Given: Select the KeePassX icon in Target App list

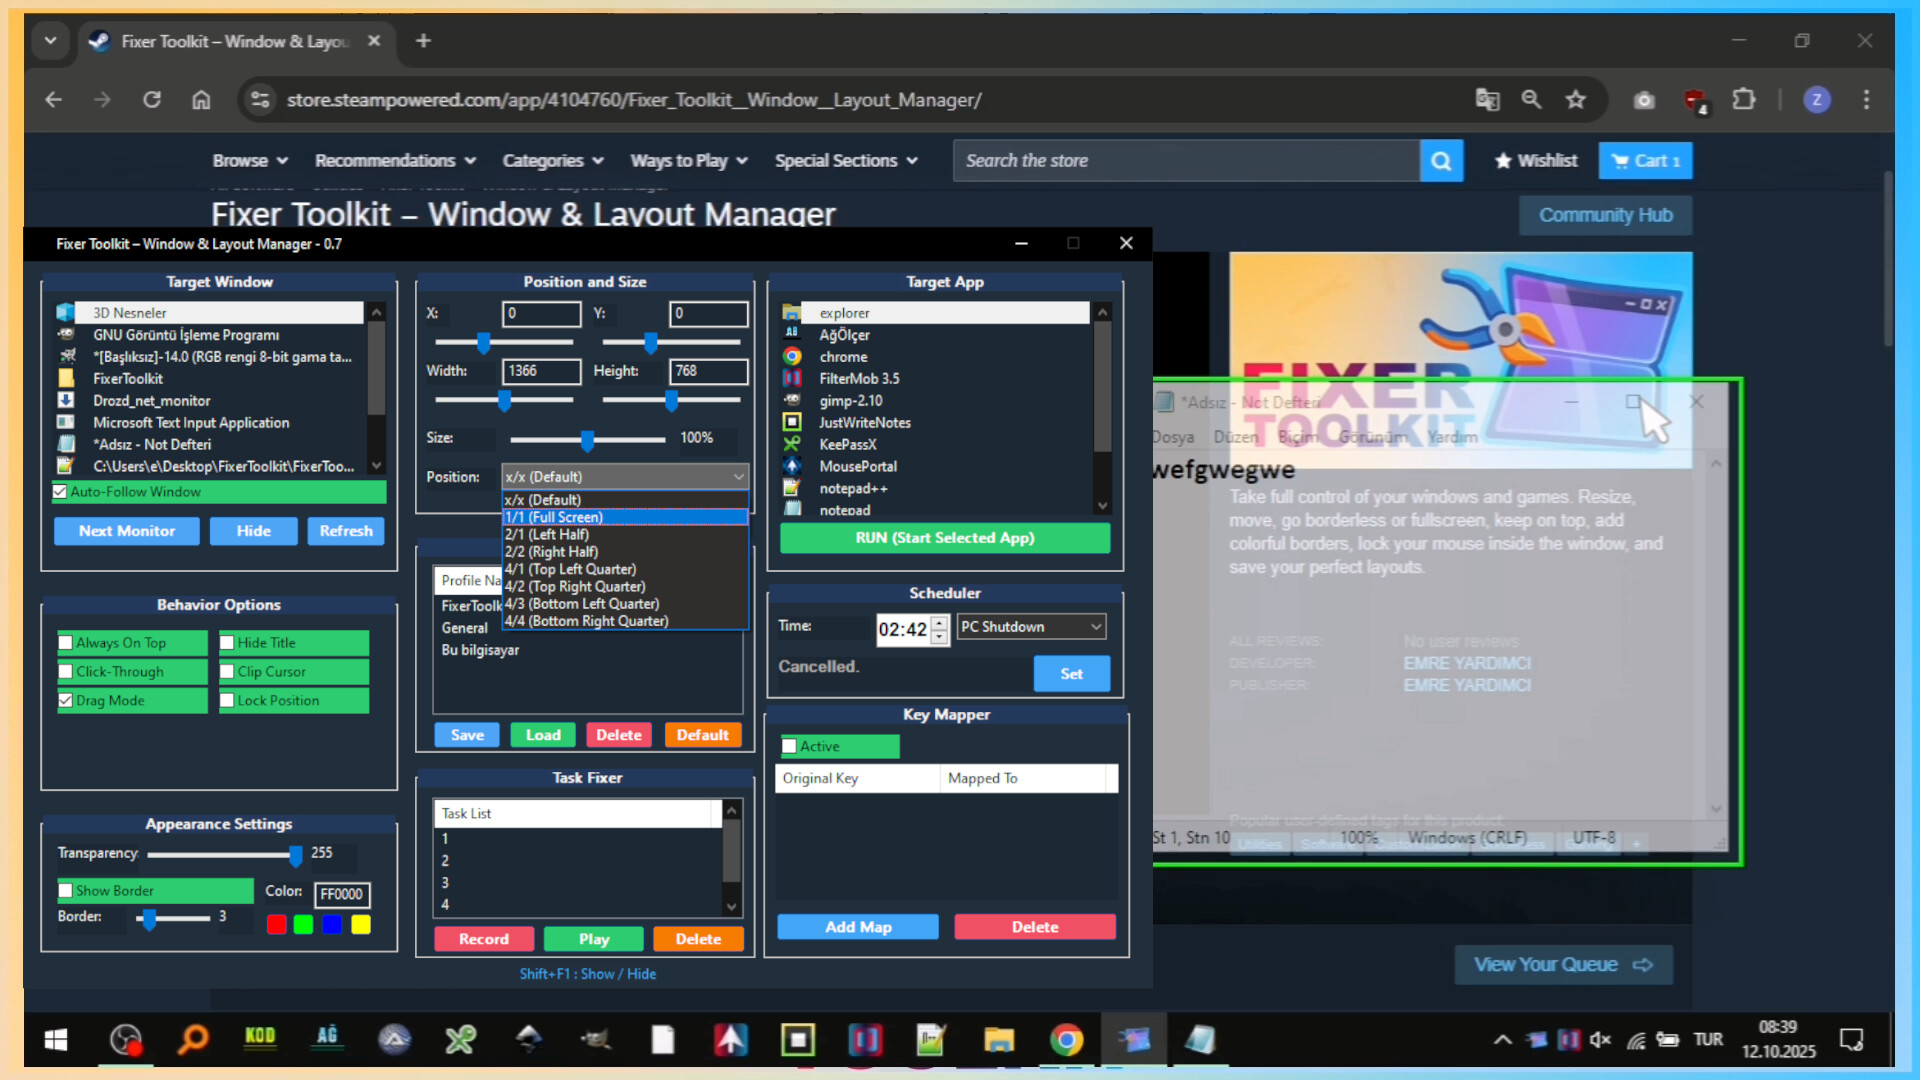Looking at the screenshot, I should pyautogui.click(x=792, y=444).
